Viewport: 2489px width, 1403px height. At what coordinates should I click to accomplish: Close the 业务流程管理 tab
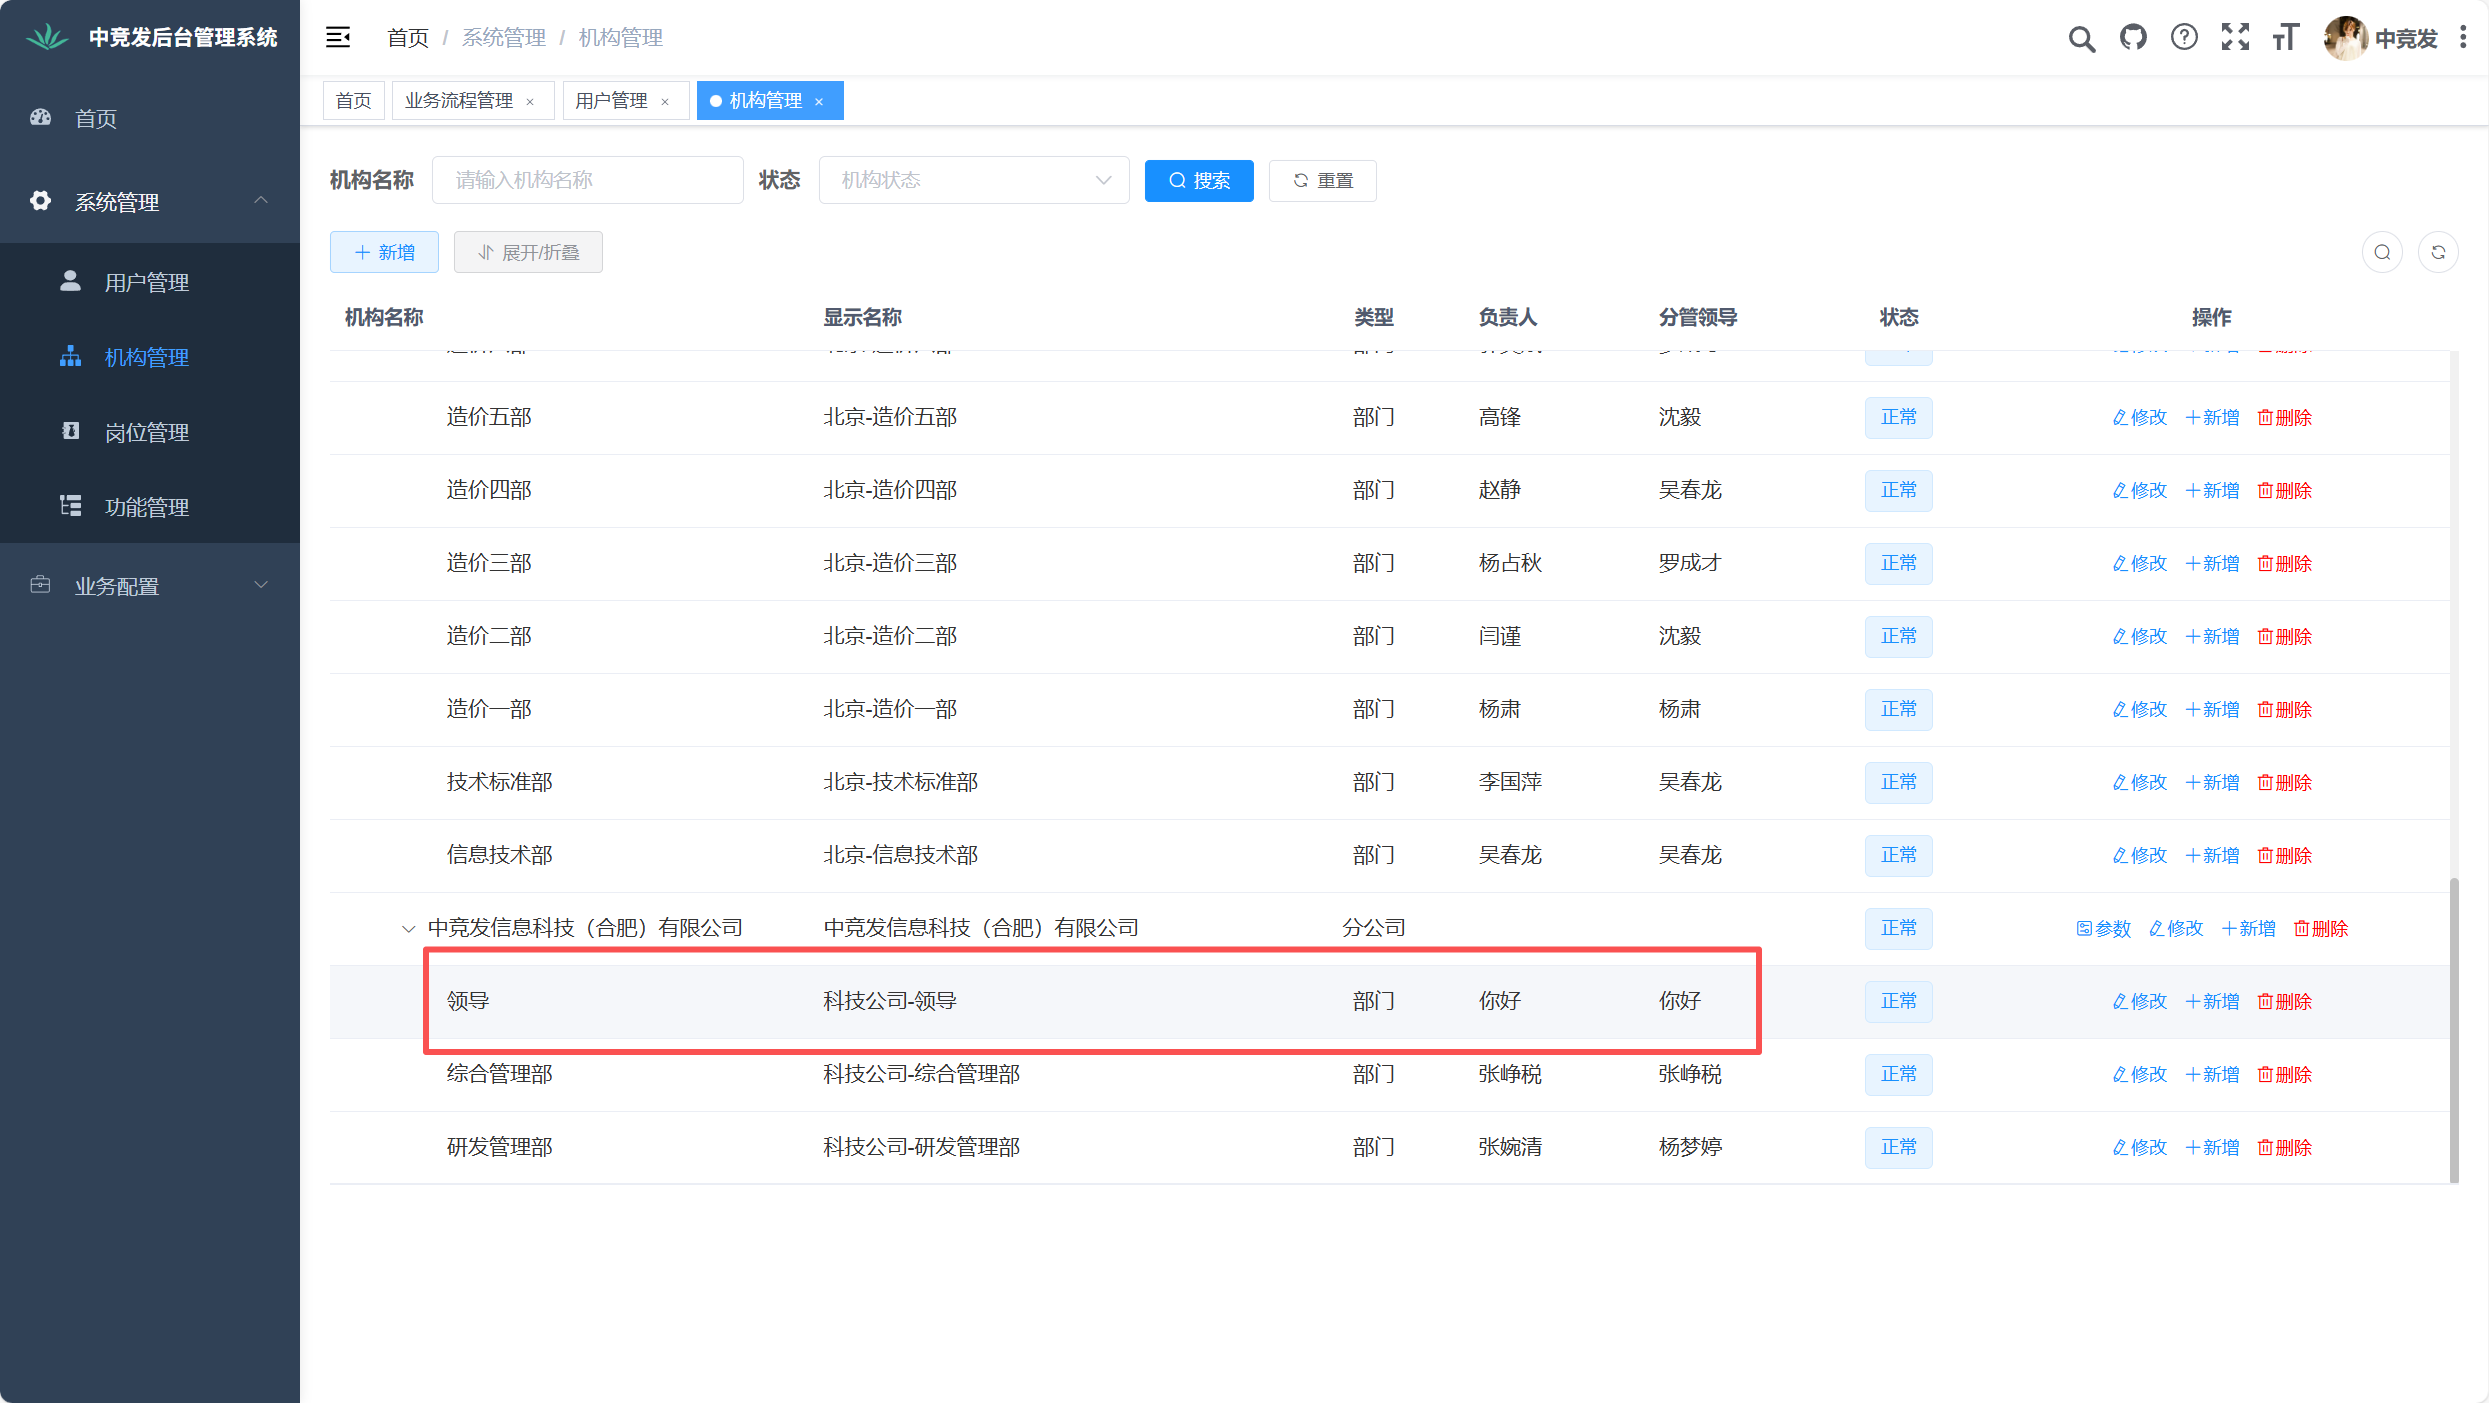pyautogui.click(x=530, y=102)
